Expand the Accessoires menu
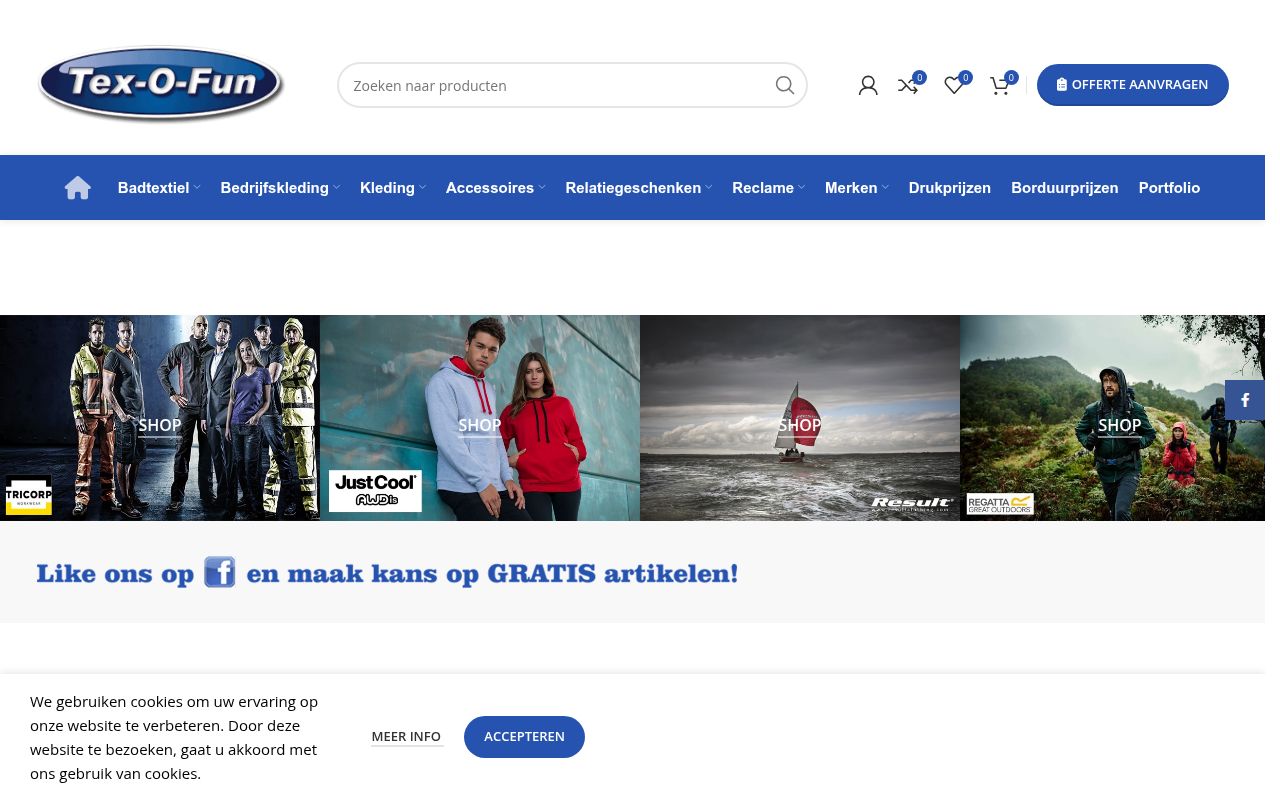The height and width of the screenshot is (800, 1280). (x=495, y=188)
